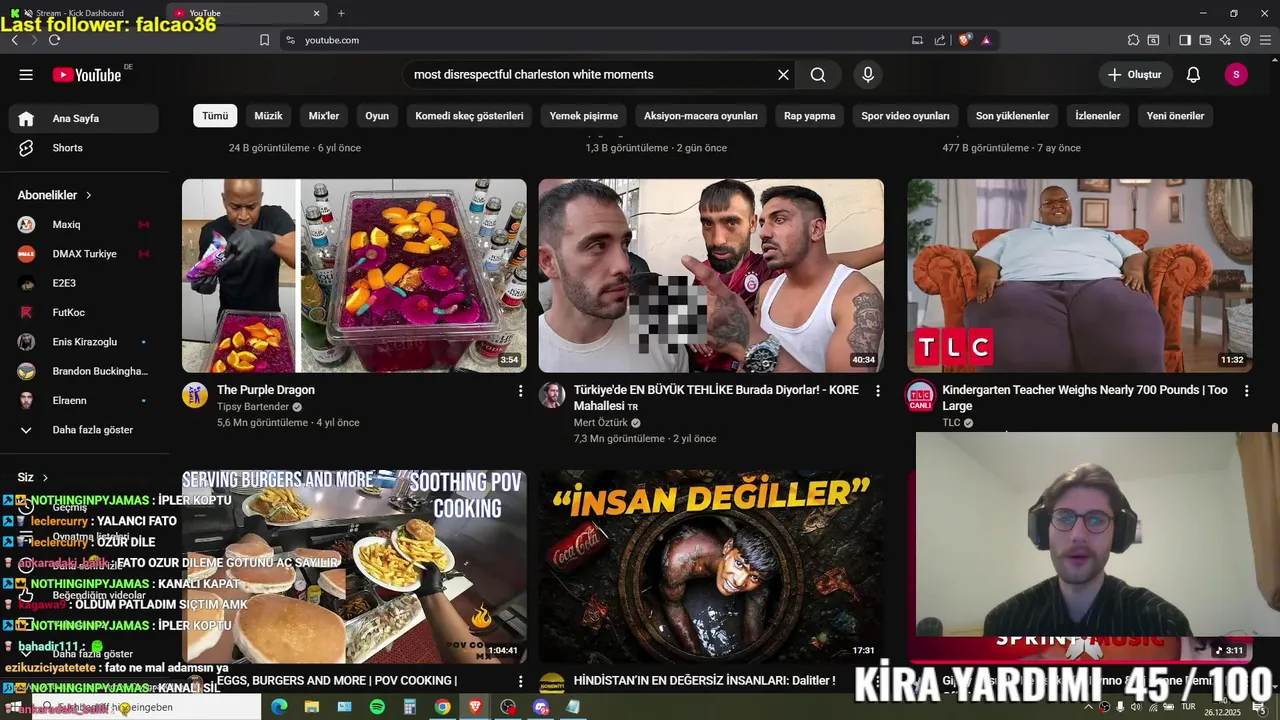
Task: Open KORE Mahallesi video thumbnail
Action: click(x=711, y=276)
